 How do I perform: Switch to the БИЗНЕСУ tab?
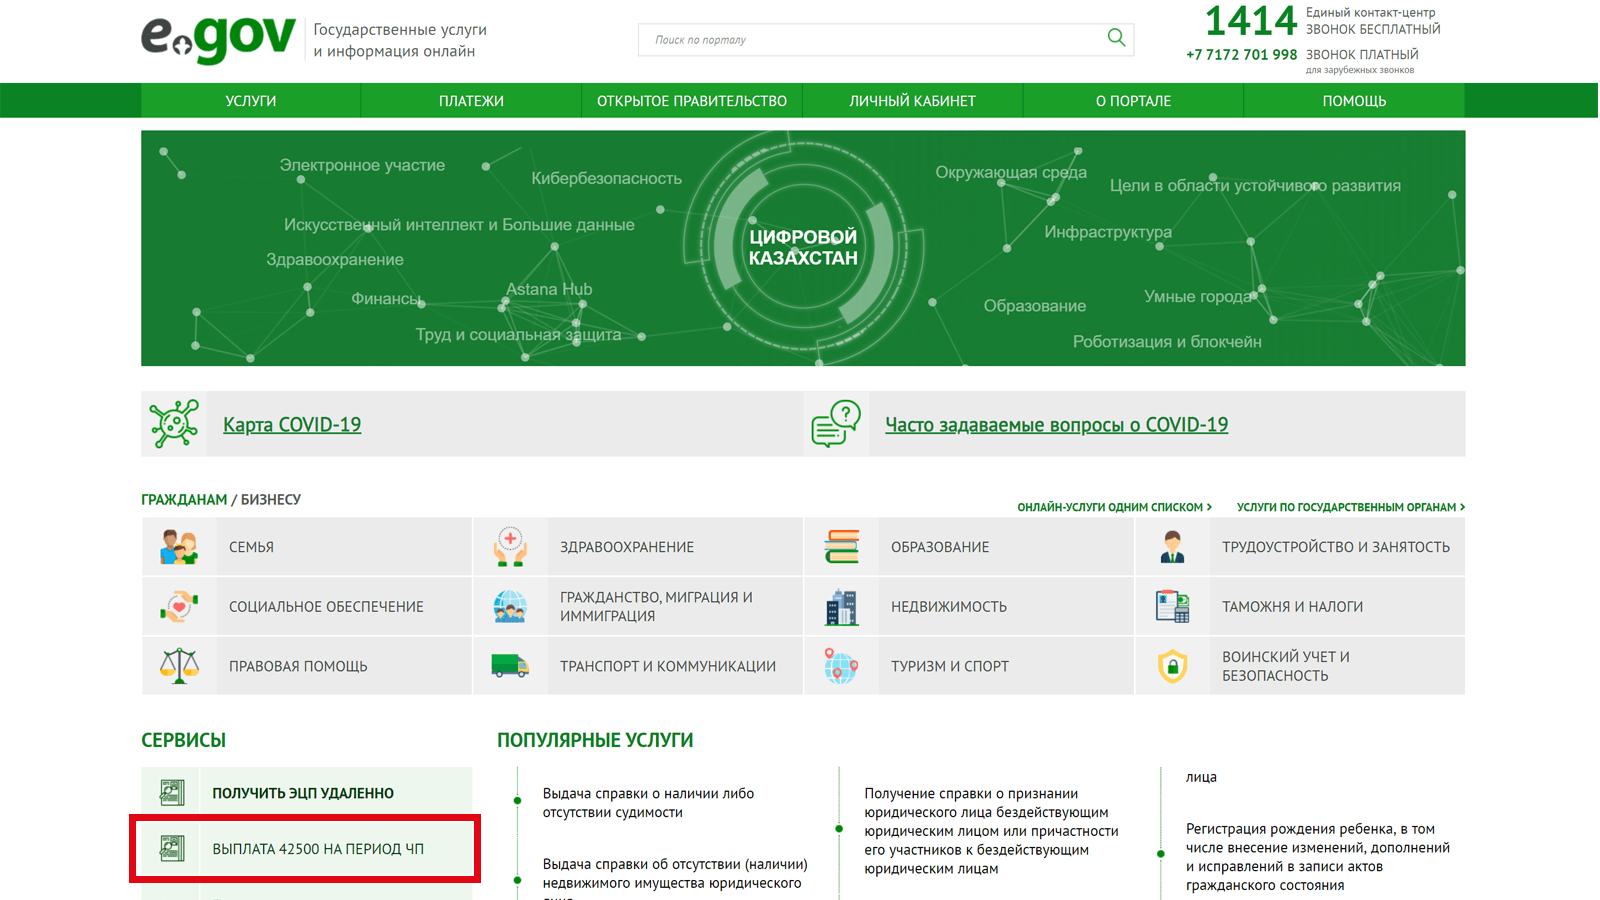coord(271,500)
